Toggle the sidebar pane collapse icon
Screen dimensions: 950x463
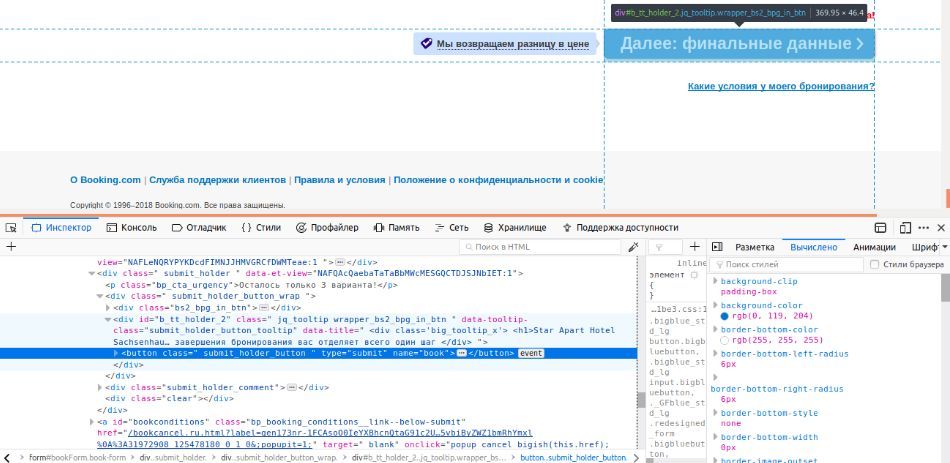coord(717,247)
